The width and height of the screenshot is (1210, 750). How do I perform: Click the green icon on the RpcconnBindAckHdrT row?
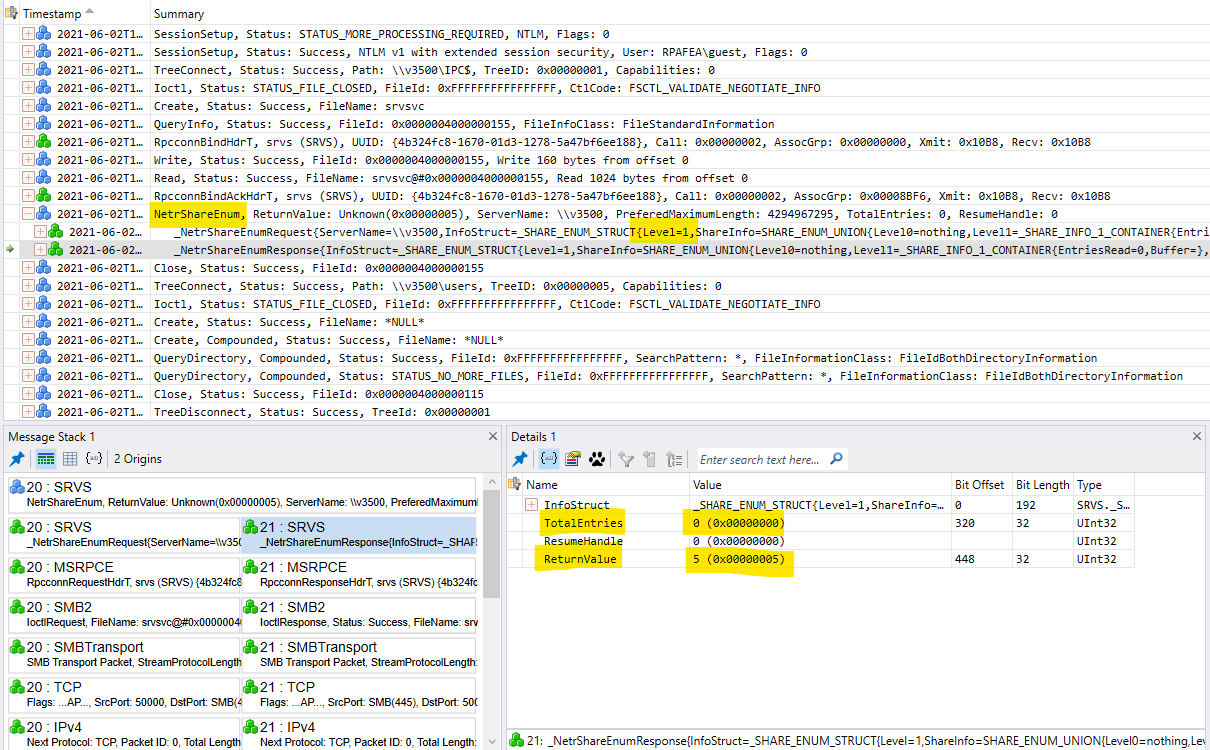point(43,195)
